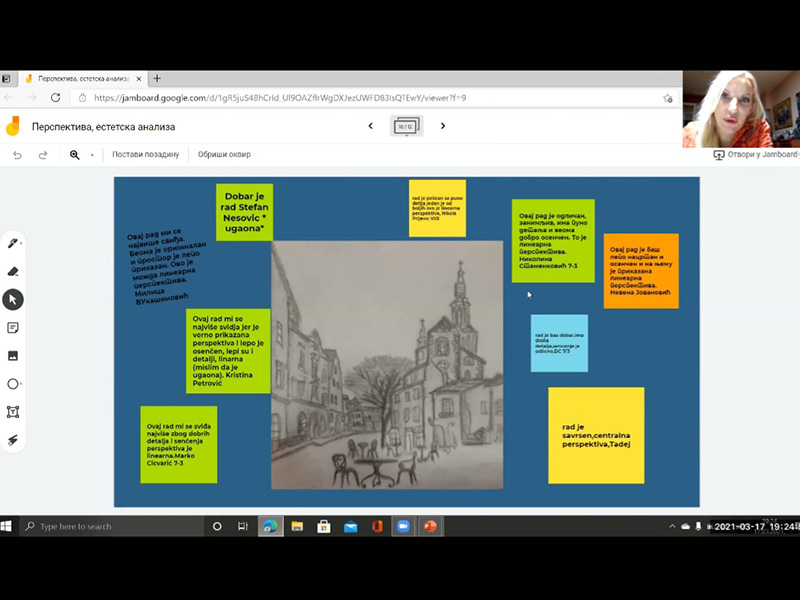Turn on the Laser pointer tool
This screenshot has height=600, width=800.
[x=13, y=440]
